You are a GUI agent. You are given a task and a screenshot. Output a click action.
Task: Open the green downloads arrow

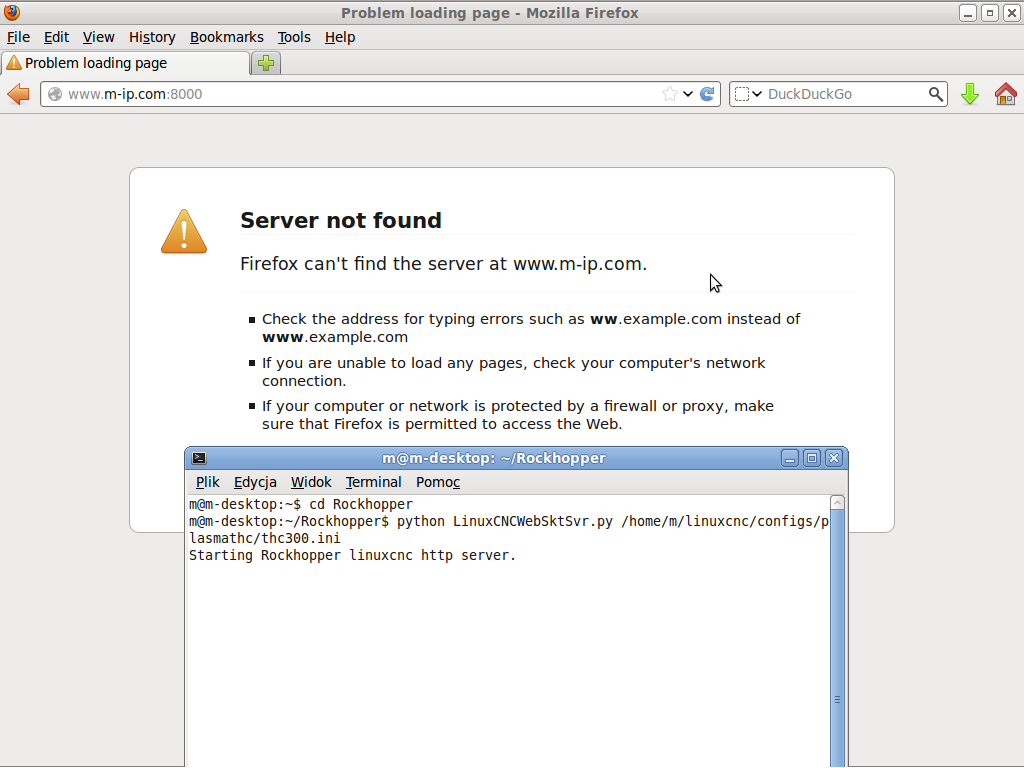coord(970,94)
